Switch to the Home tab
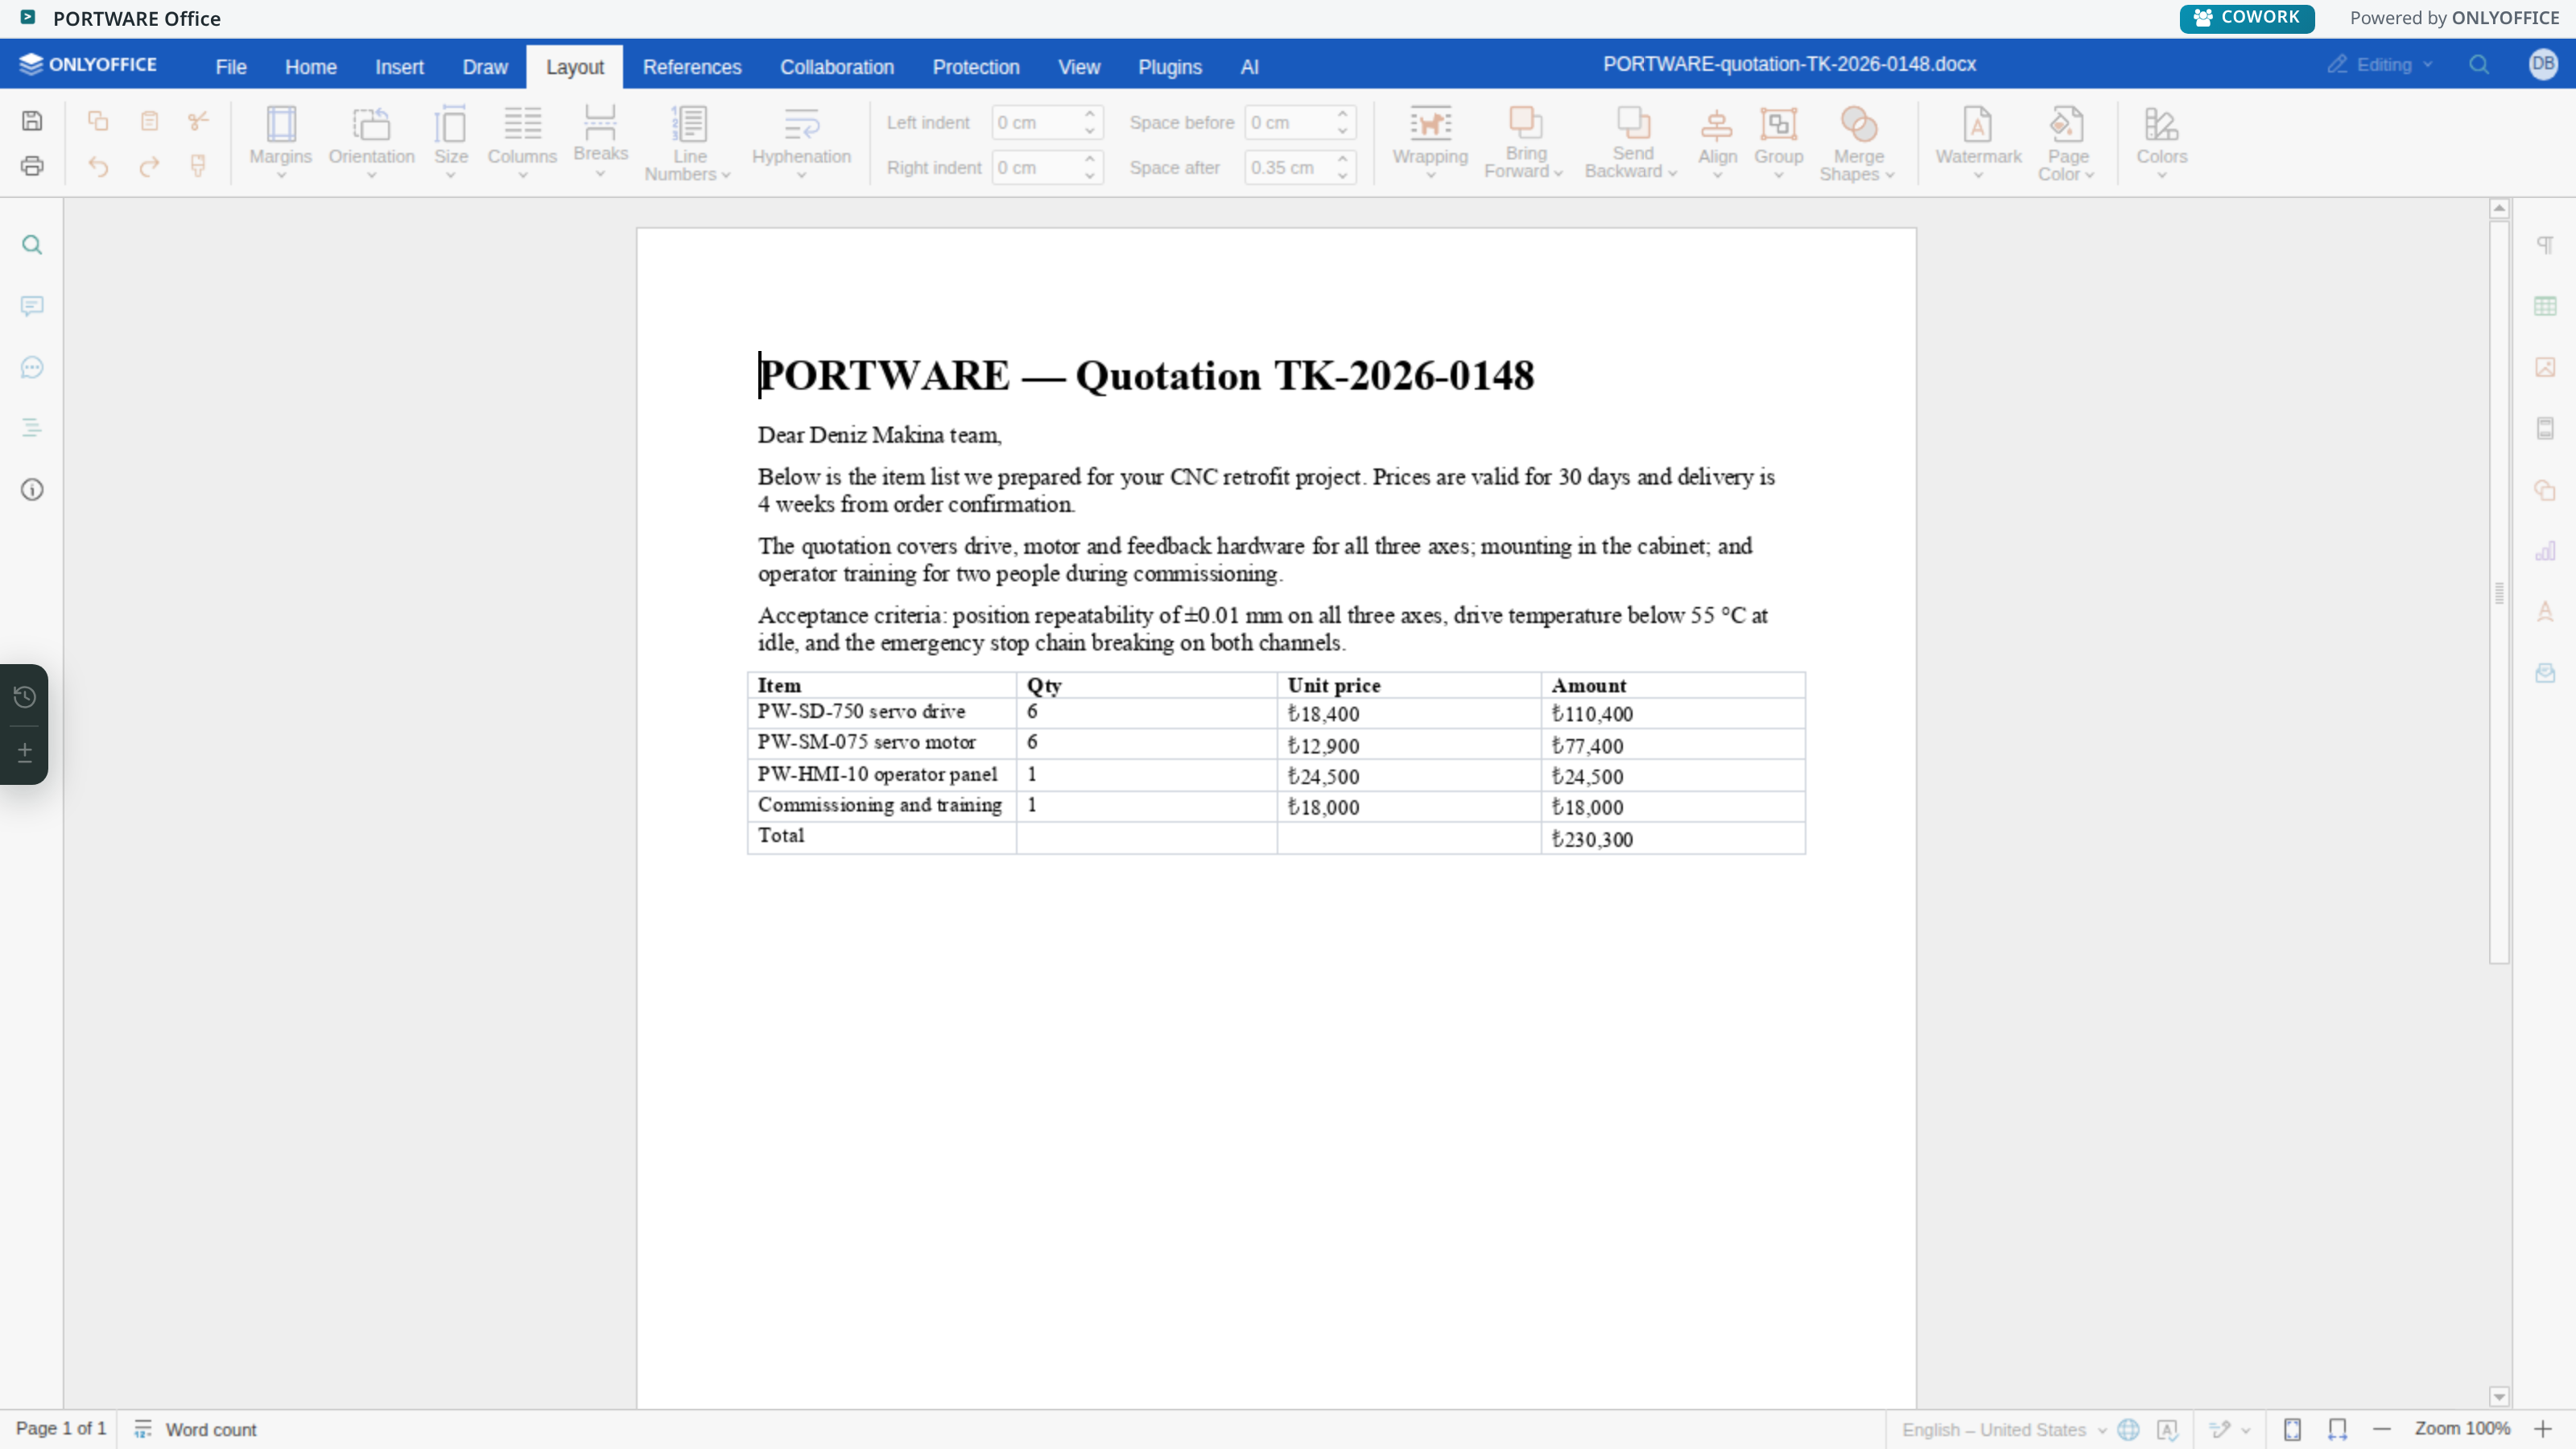 pyautogui.click(x=311, y=67)
